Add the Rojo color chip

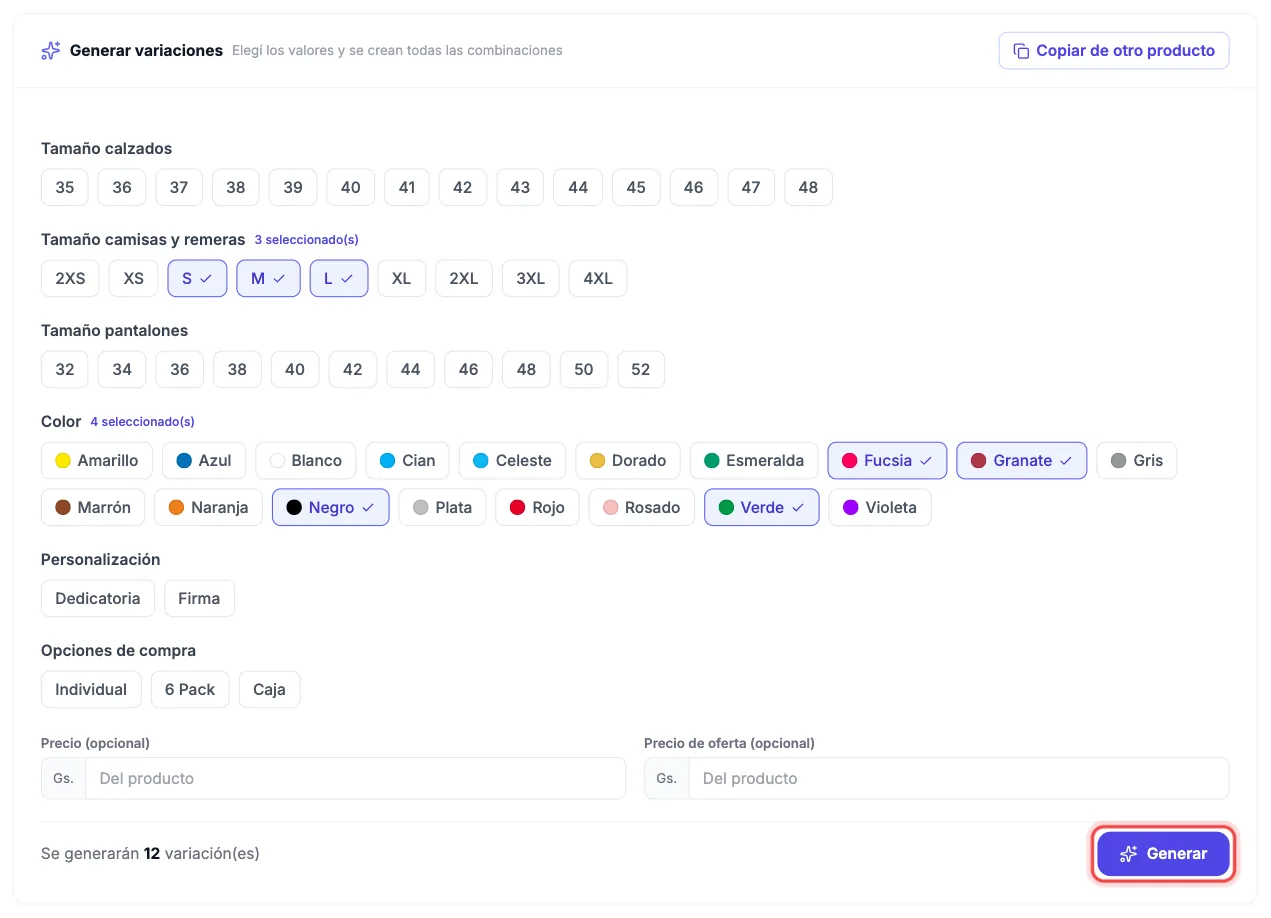537,508
